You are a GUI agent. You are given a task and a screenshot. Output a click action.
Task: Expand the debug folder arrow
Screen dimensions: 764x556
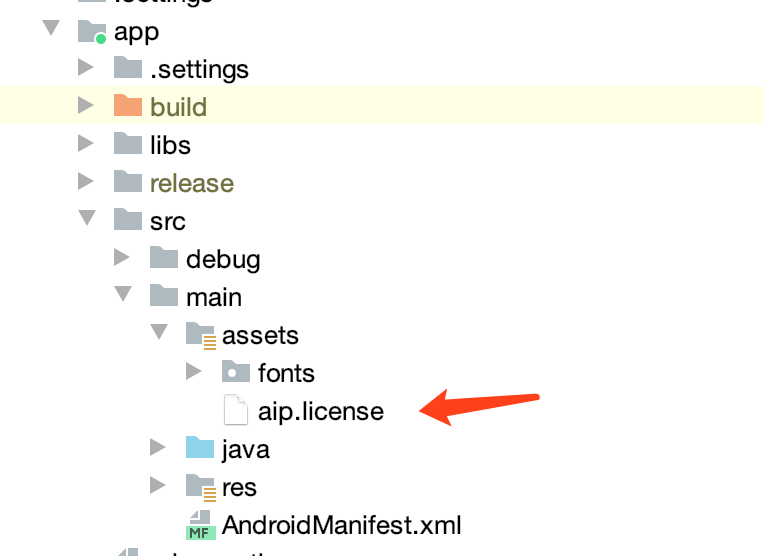point(122,257)
